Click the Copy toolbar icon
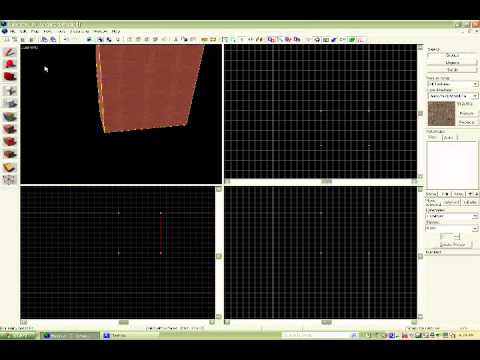Screen dimensions: 480x360 tap(185, 39)
